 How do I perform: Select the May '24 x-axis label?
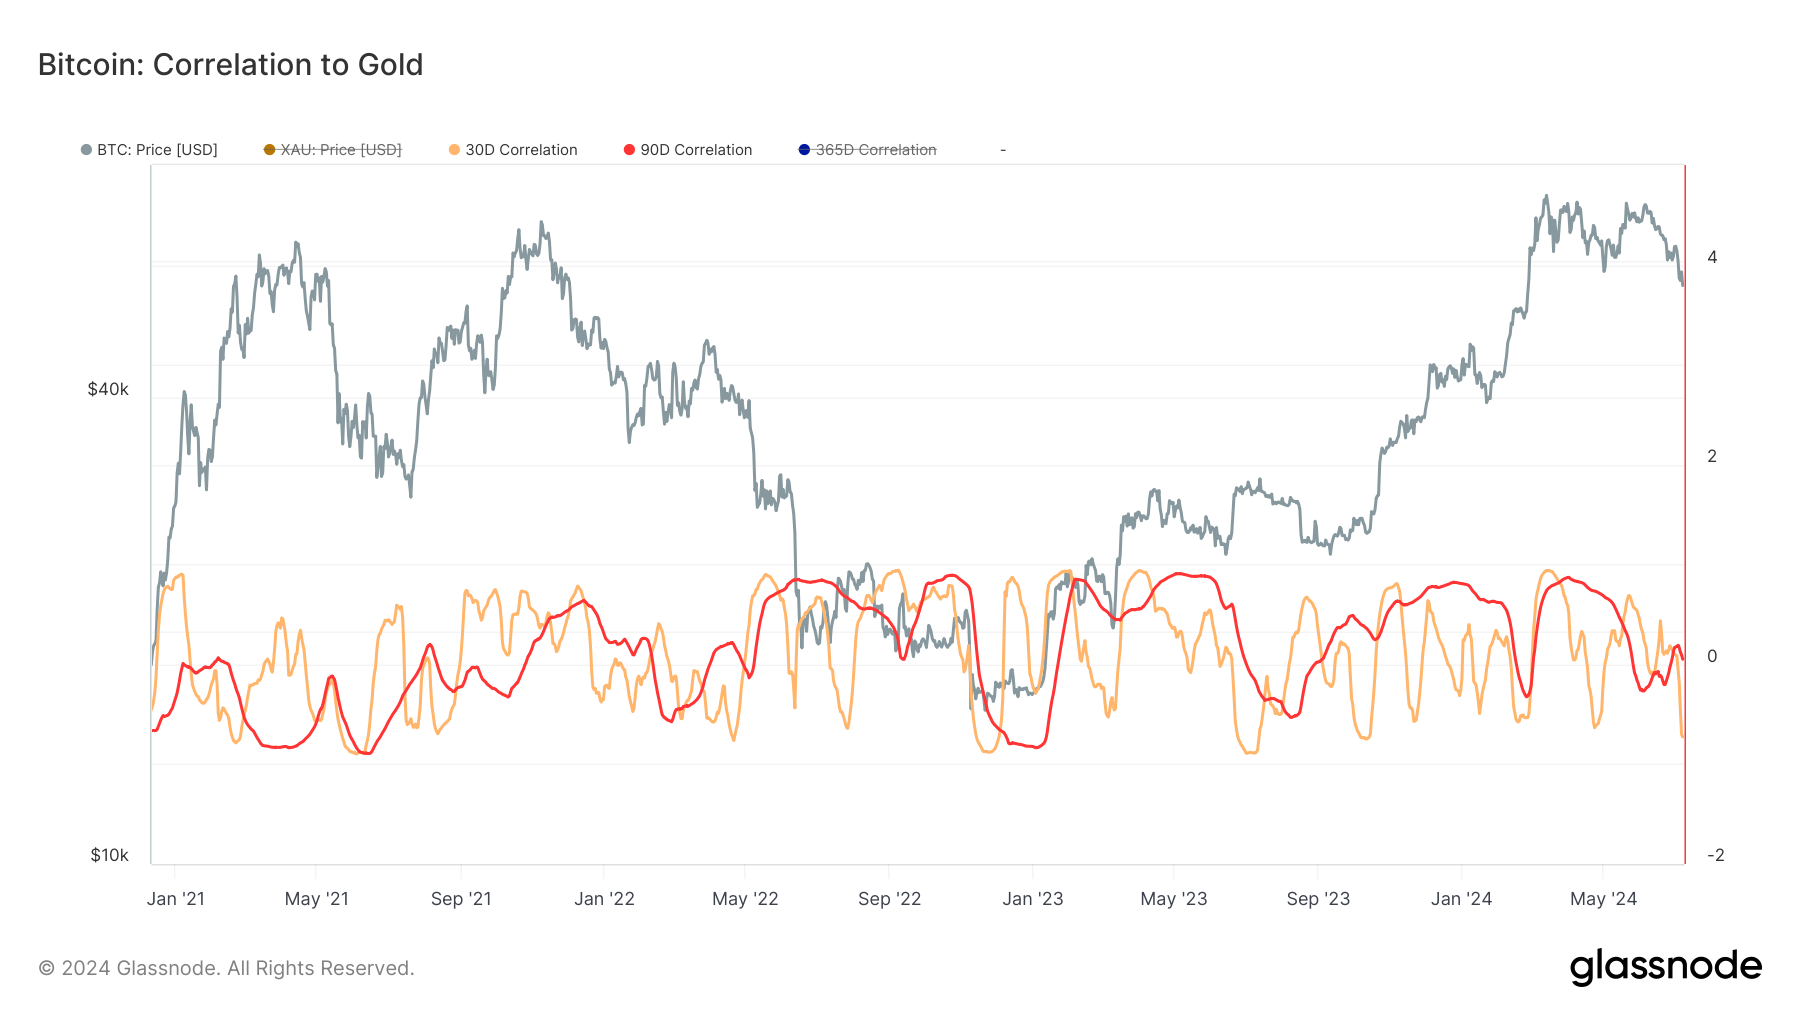pos(1603,899)
